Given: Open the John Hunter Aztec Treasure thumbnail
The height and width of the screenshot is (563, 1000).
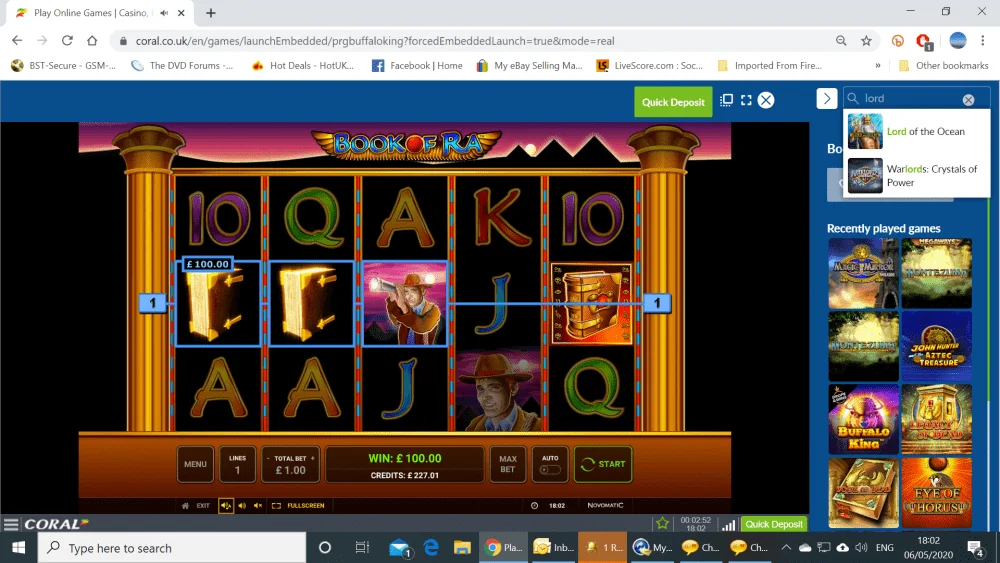Looking at the screenshot, I should click(x=936, y=346).
